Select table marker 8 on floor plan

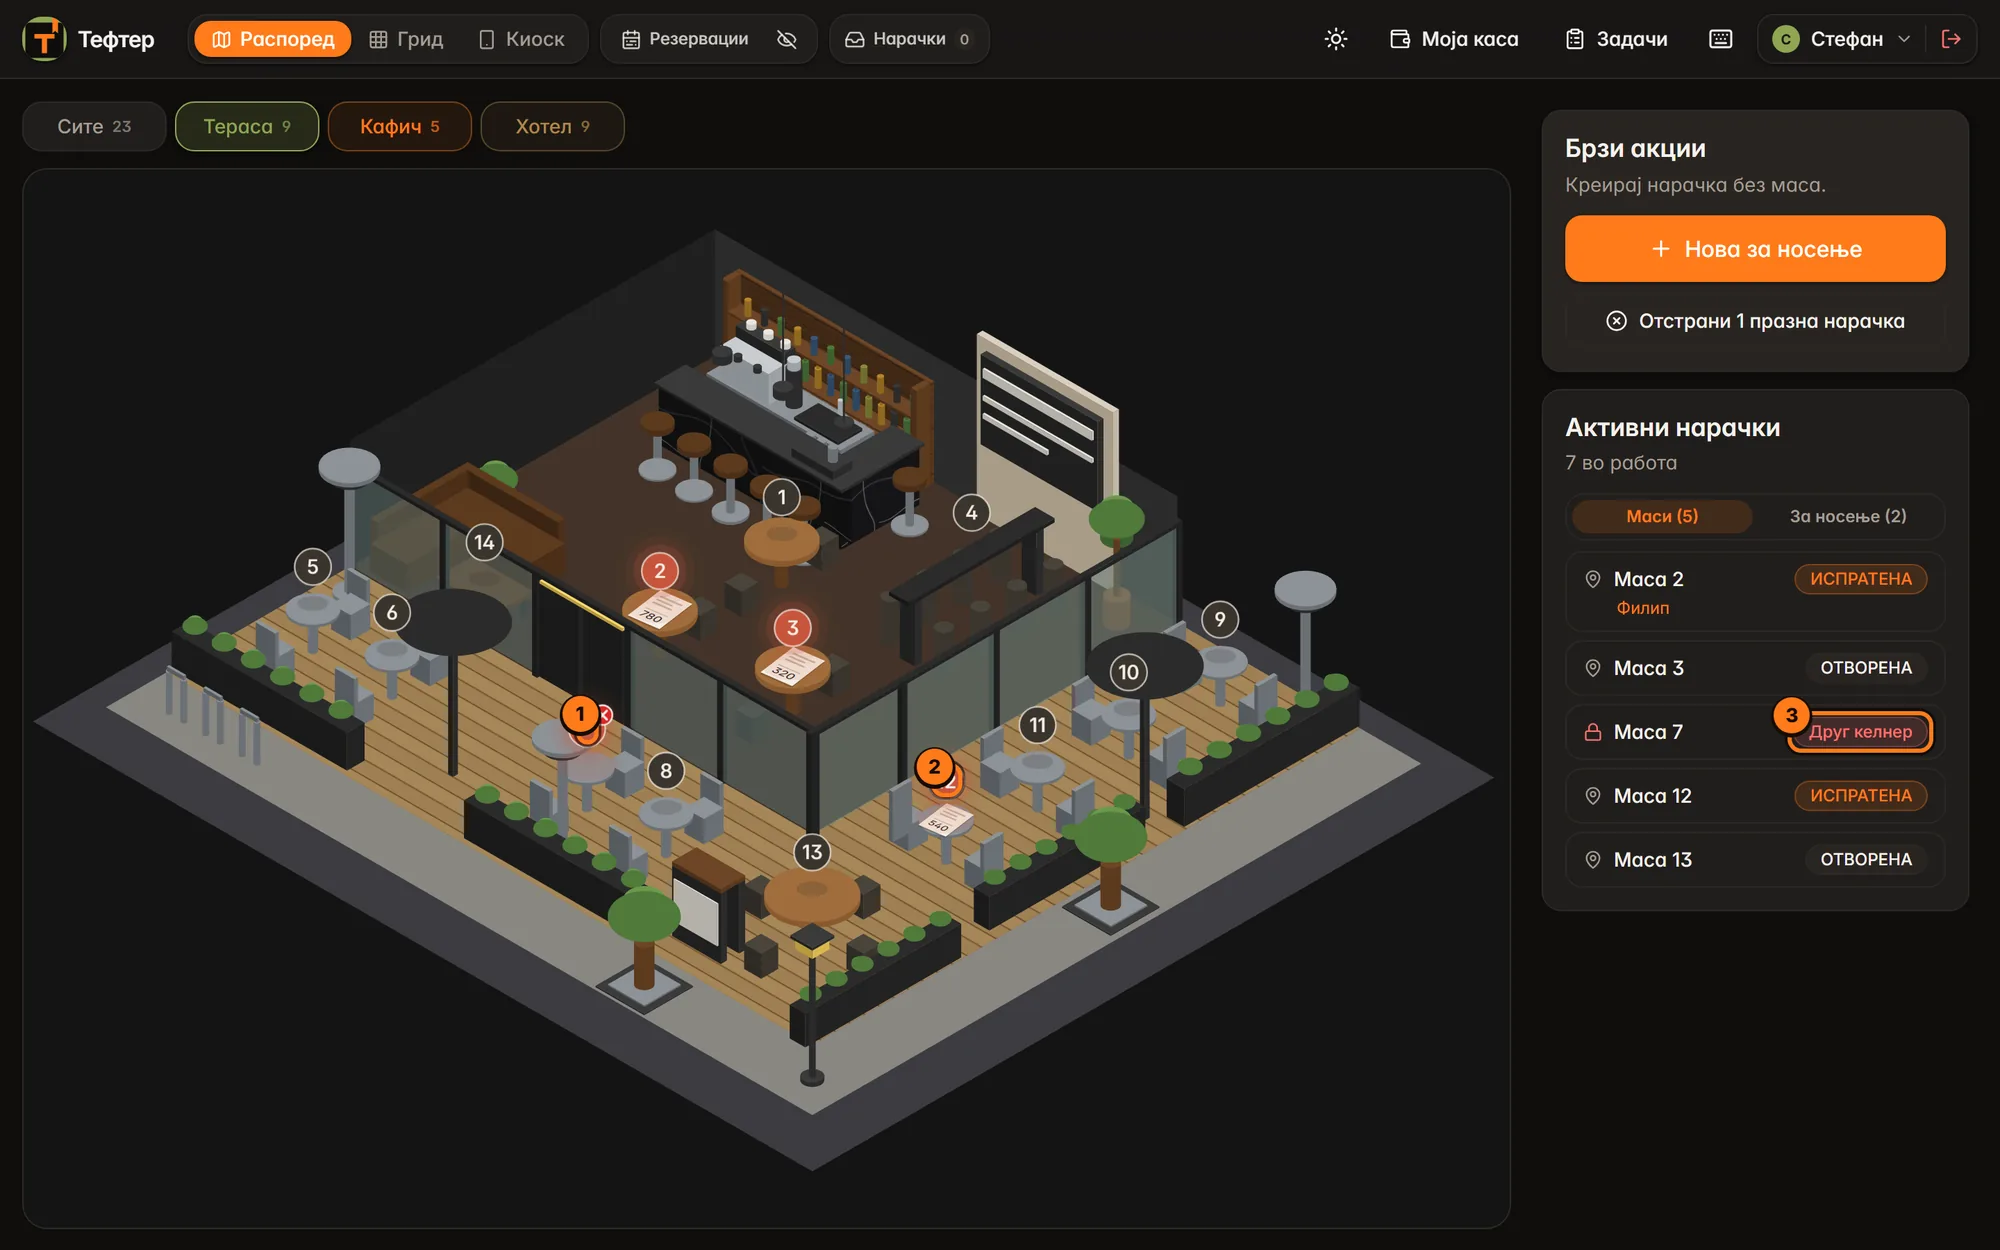[666, 771]
